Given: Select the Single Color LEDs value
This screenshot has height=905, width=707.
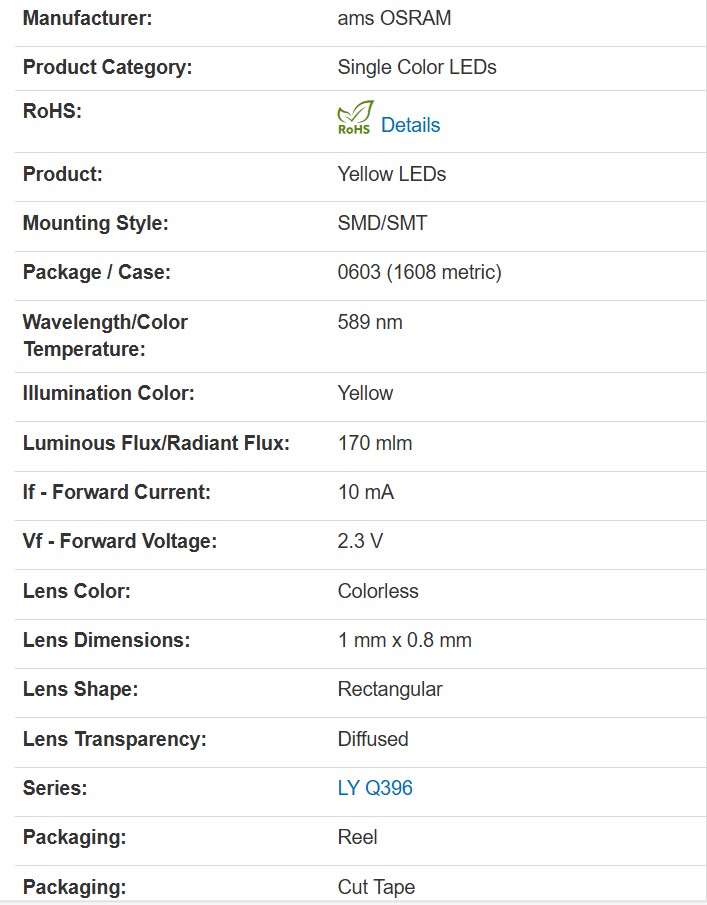Looking at the screenshot, I should 417,67.
